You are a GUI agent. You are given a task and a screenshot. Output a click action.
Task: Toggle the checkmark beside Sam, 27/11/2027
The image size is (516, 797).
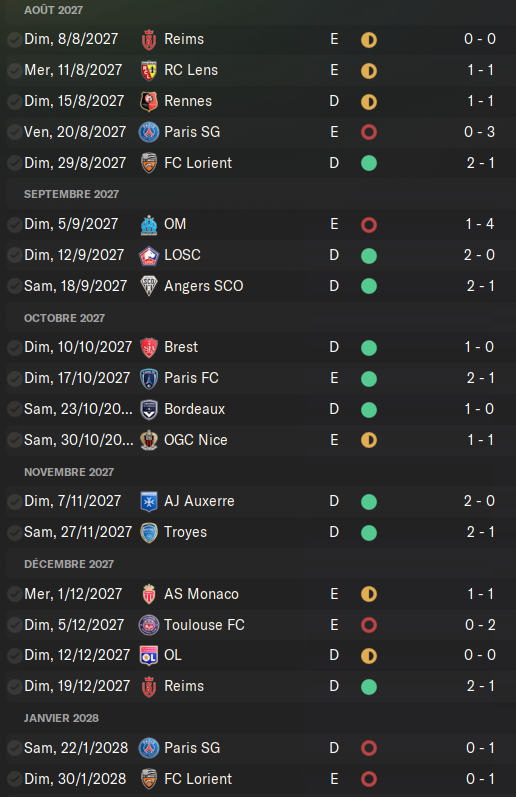[x=14, y=533]
